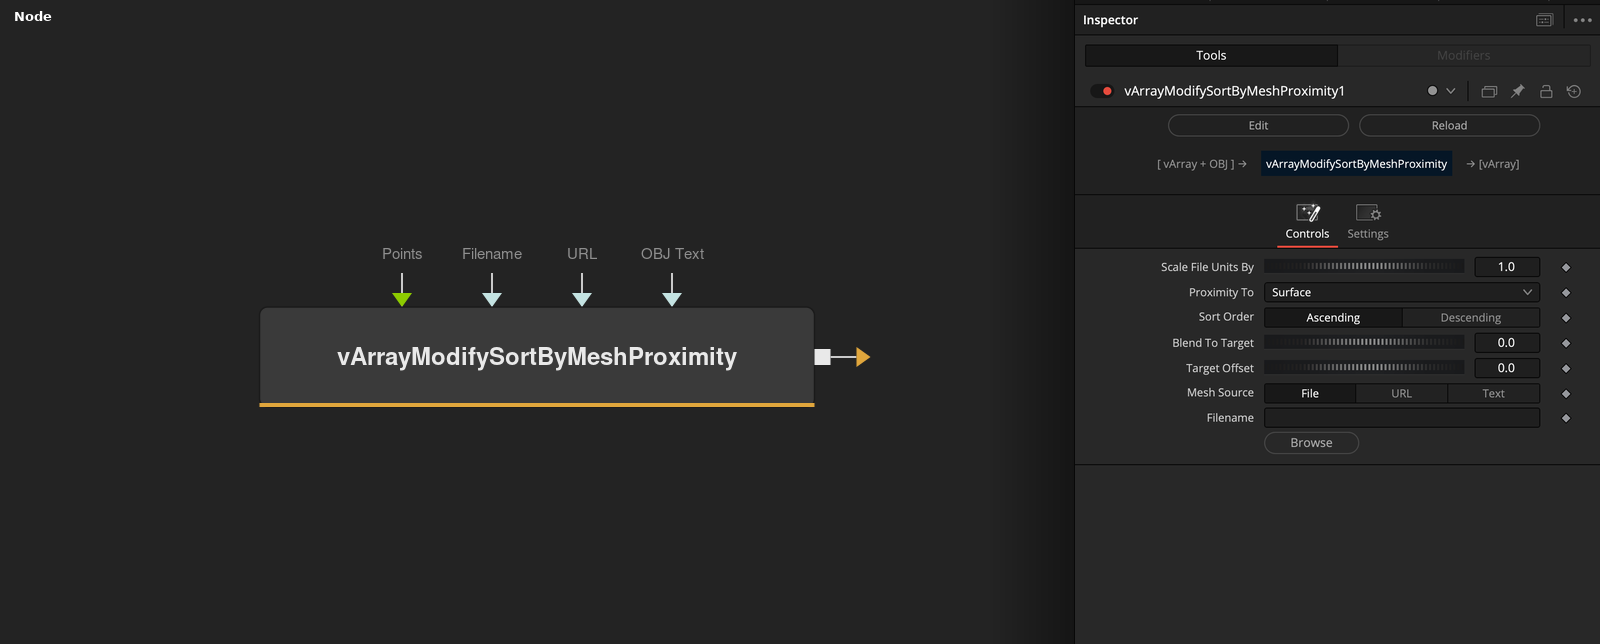Viewport: 1600px width, 644px height.
Task: Expand the color dropdown chevron beside the dot
Action: point(1451,91)
